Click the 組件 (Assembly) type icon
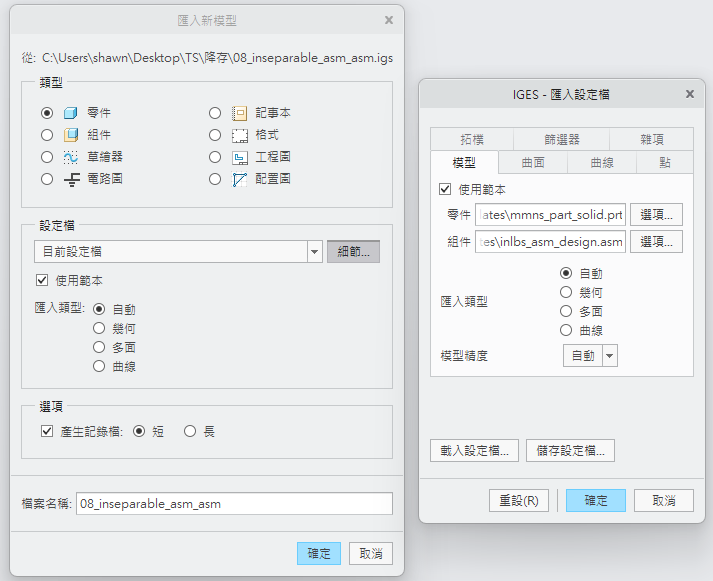This screenshot has width=713, height=581. 71,135
